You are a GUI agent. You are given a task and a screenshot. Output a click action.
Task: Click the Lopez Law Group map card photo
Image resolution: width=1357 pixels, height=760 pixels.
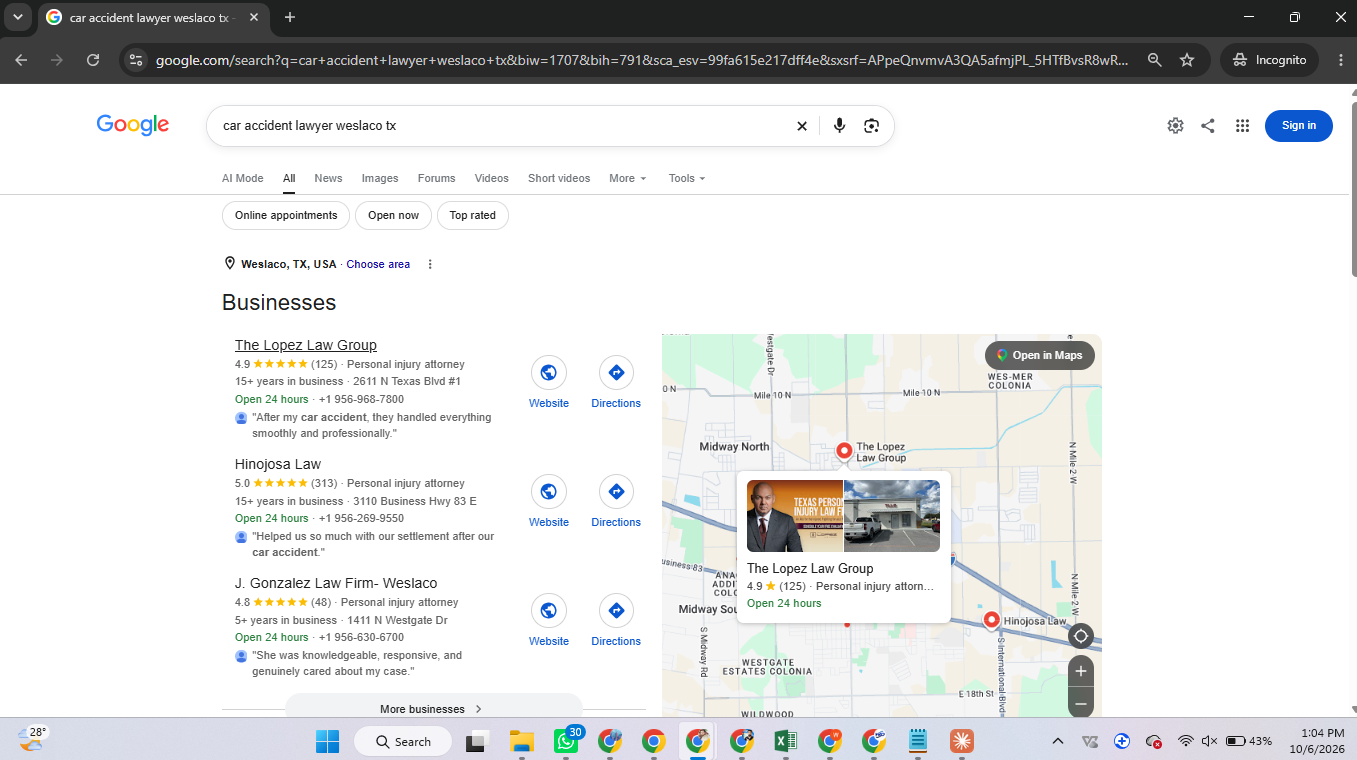click(843, 516)
